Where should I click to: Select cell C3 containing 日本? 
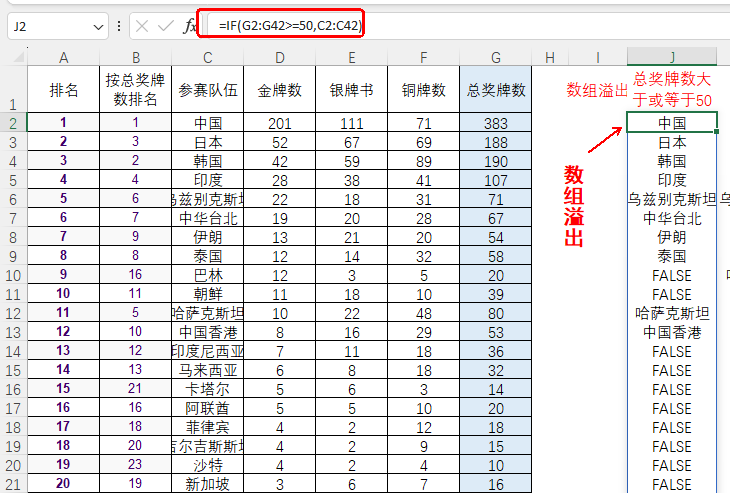(208, 142)
